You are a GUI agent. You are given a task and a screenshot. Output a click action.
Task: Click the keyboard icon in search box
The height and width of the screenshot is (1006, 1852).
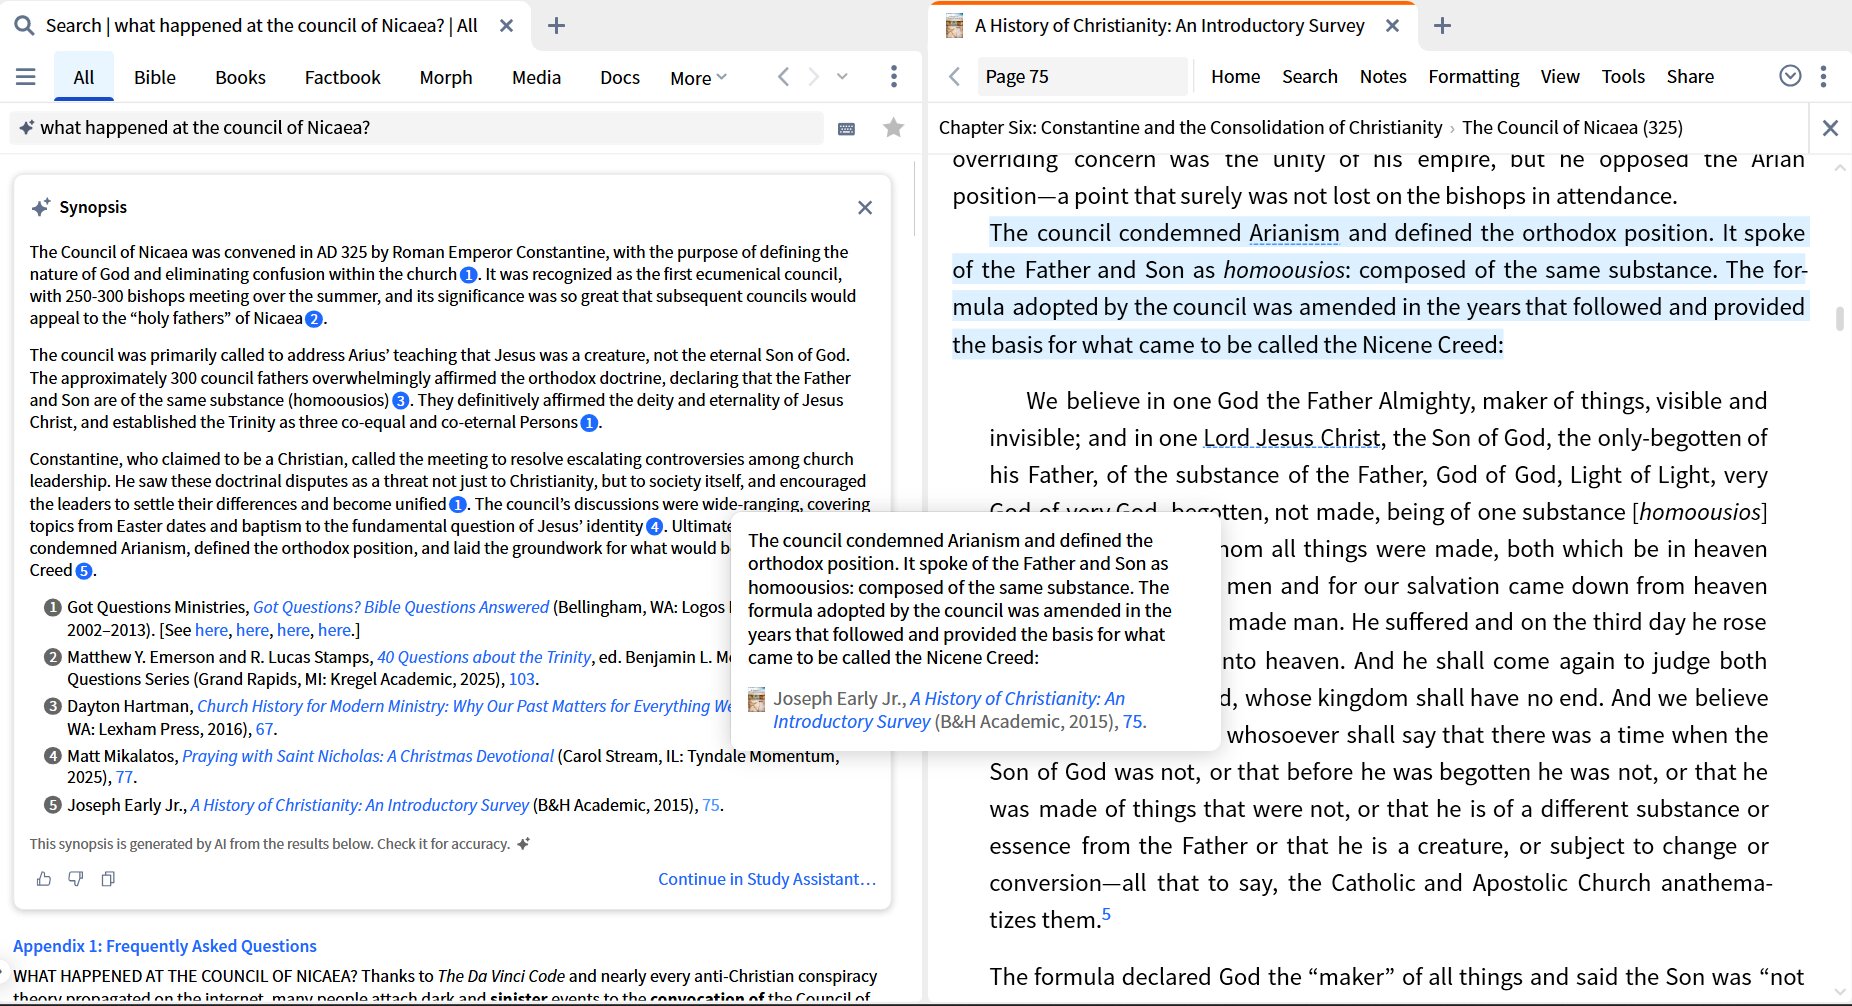[847, 128]
